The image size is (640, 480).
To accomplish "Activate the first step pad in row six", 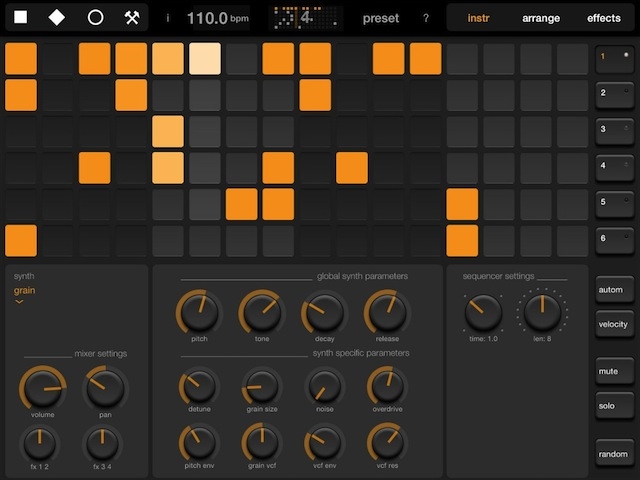I will 21,241.
